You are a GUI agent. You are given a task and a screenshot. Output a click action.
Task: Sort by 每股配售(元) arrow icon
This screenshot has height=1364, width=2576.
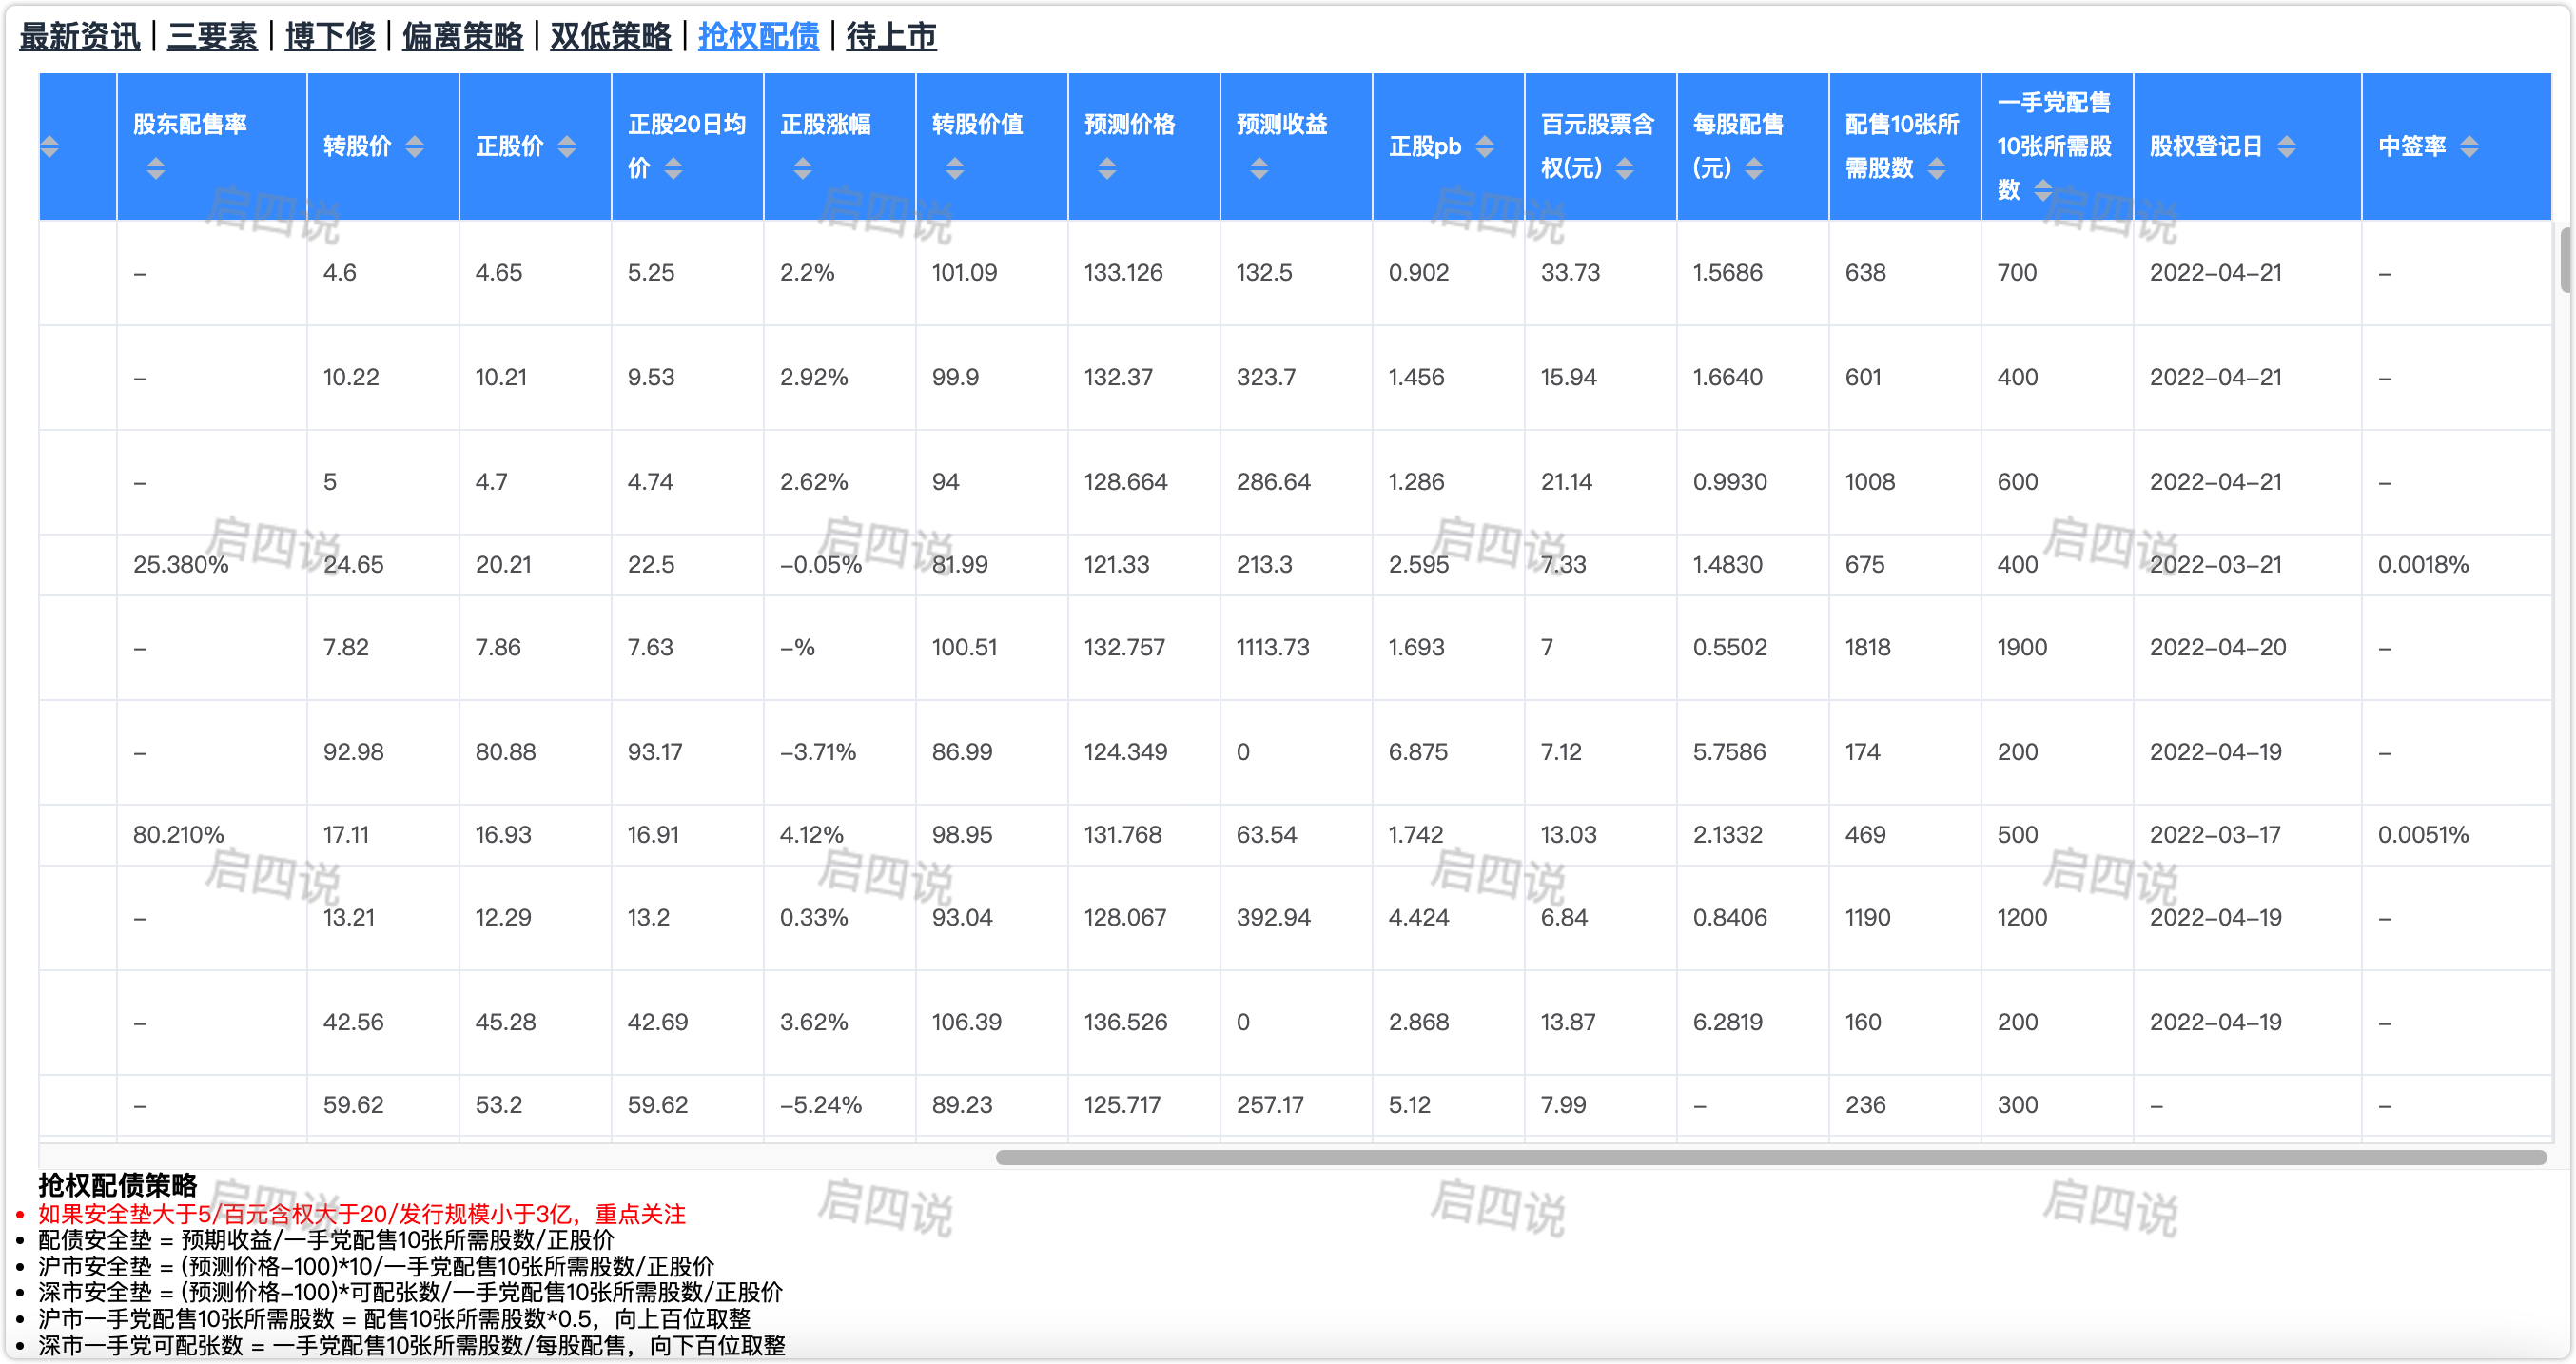(1754, 169)
